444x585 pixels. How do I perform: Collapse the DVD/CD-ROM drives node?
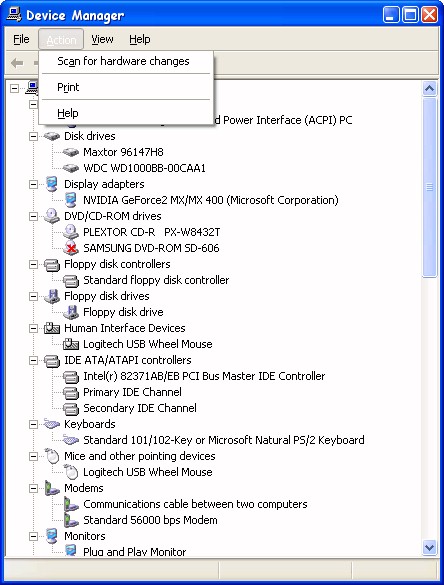point(33,216)
